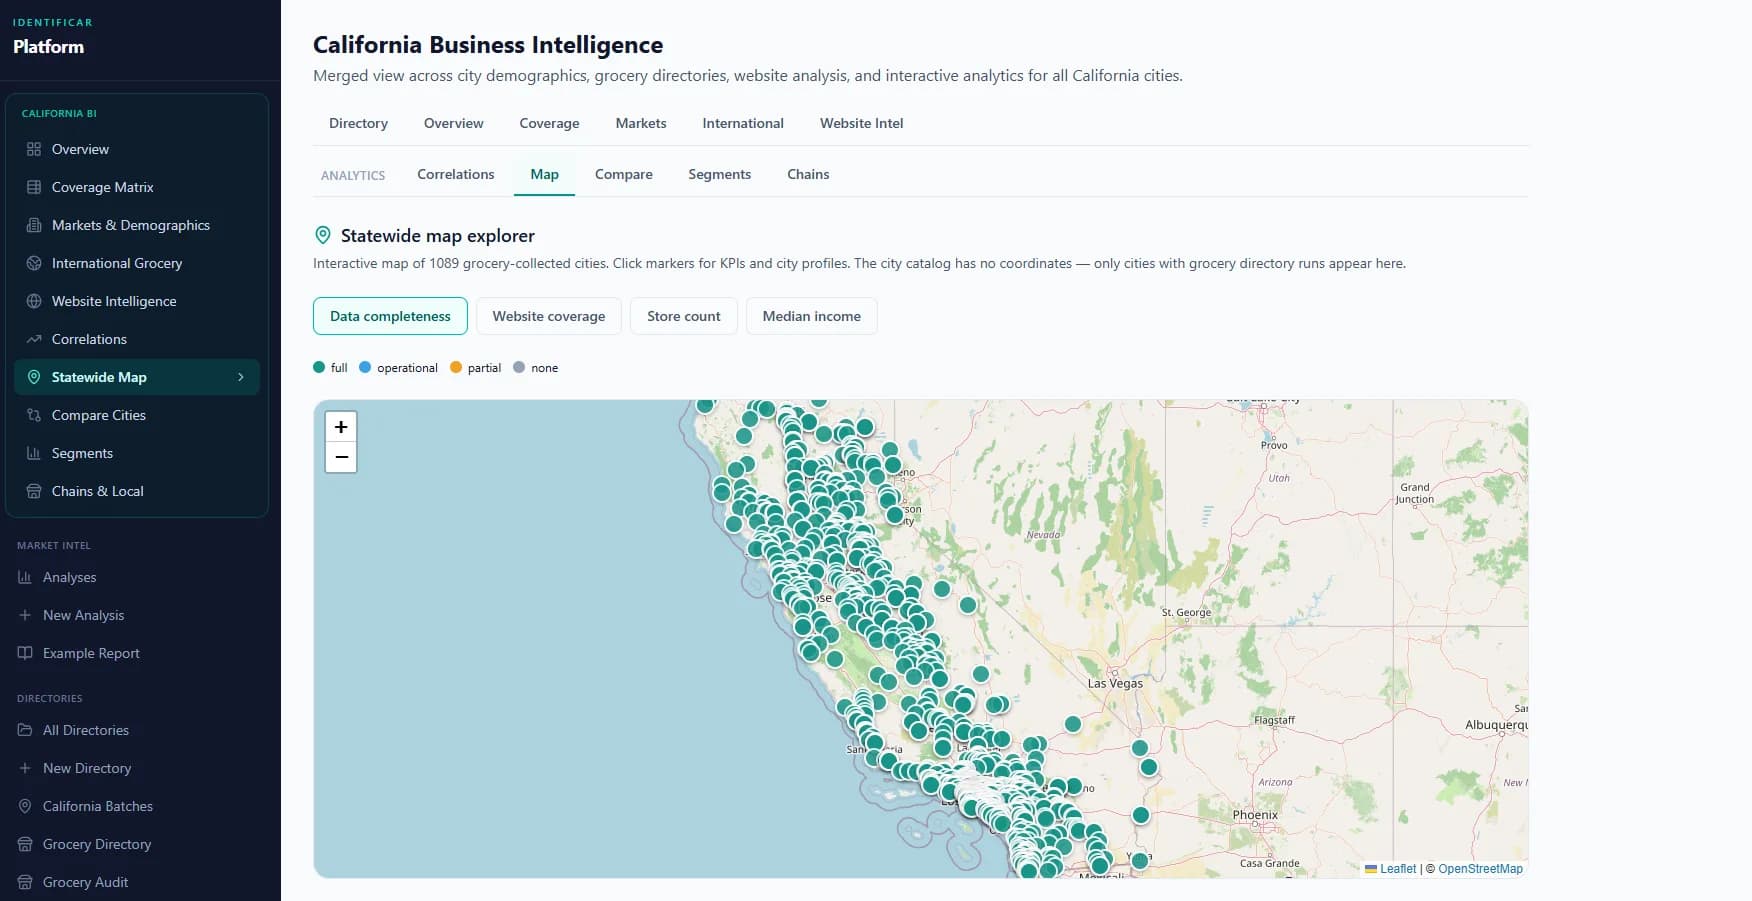Select the Data completeness map layer

[390, 316]
